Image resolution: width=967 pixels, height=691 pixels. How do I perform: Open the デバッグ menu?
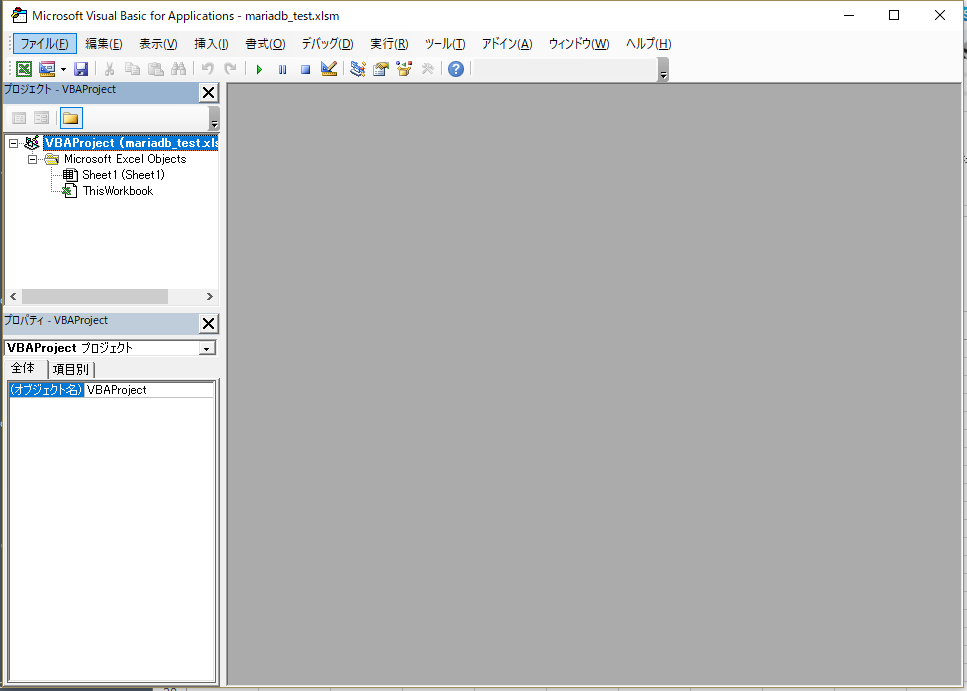point(327,44)
